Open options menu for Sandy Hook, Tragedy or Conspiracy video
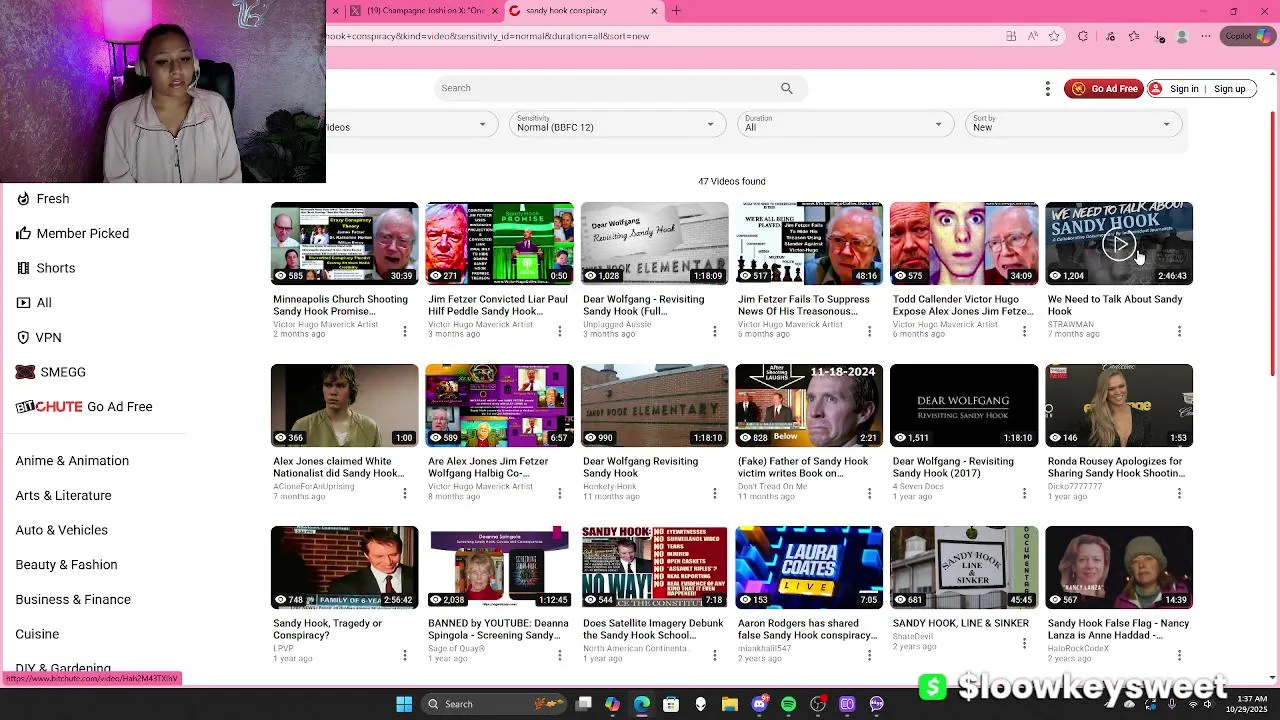 tap(405, 655)
